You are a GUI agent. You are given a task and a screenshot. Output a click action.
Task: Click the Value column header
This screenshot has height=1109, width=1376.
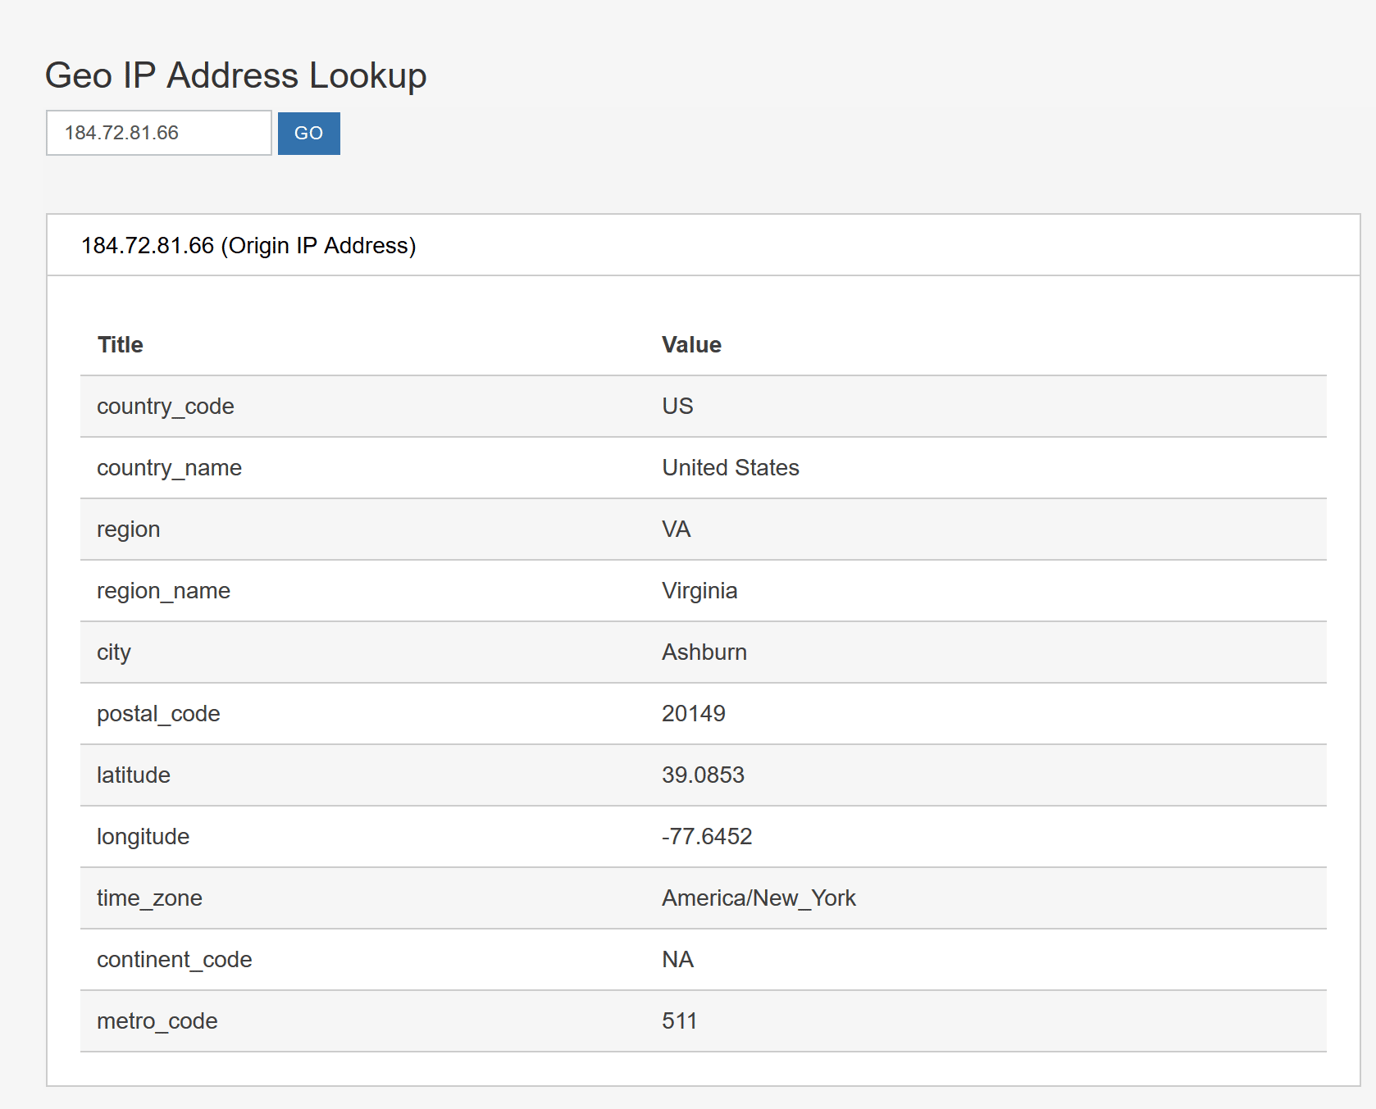(x=690, y=344)
